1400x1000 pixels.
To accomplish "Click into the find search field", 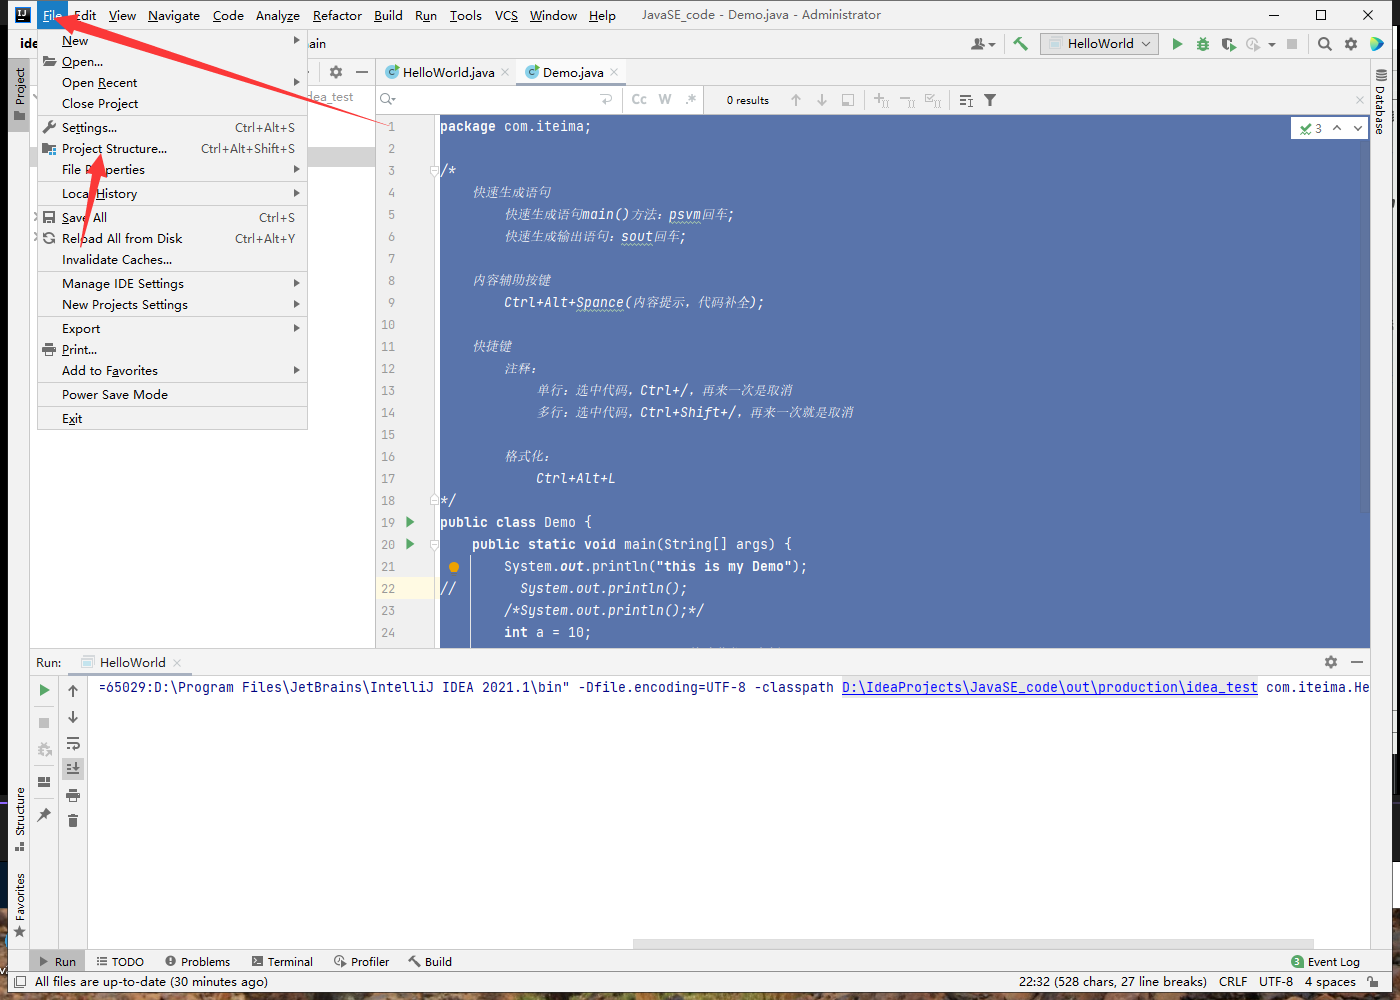I will click(x=498, y=100).
